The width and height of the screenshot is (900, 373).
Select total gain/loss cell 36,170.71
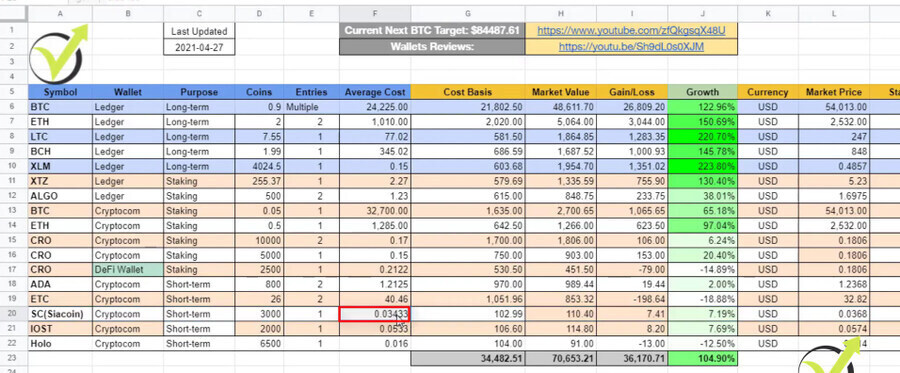pos(632,359)
